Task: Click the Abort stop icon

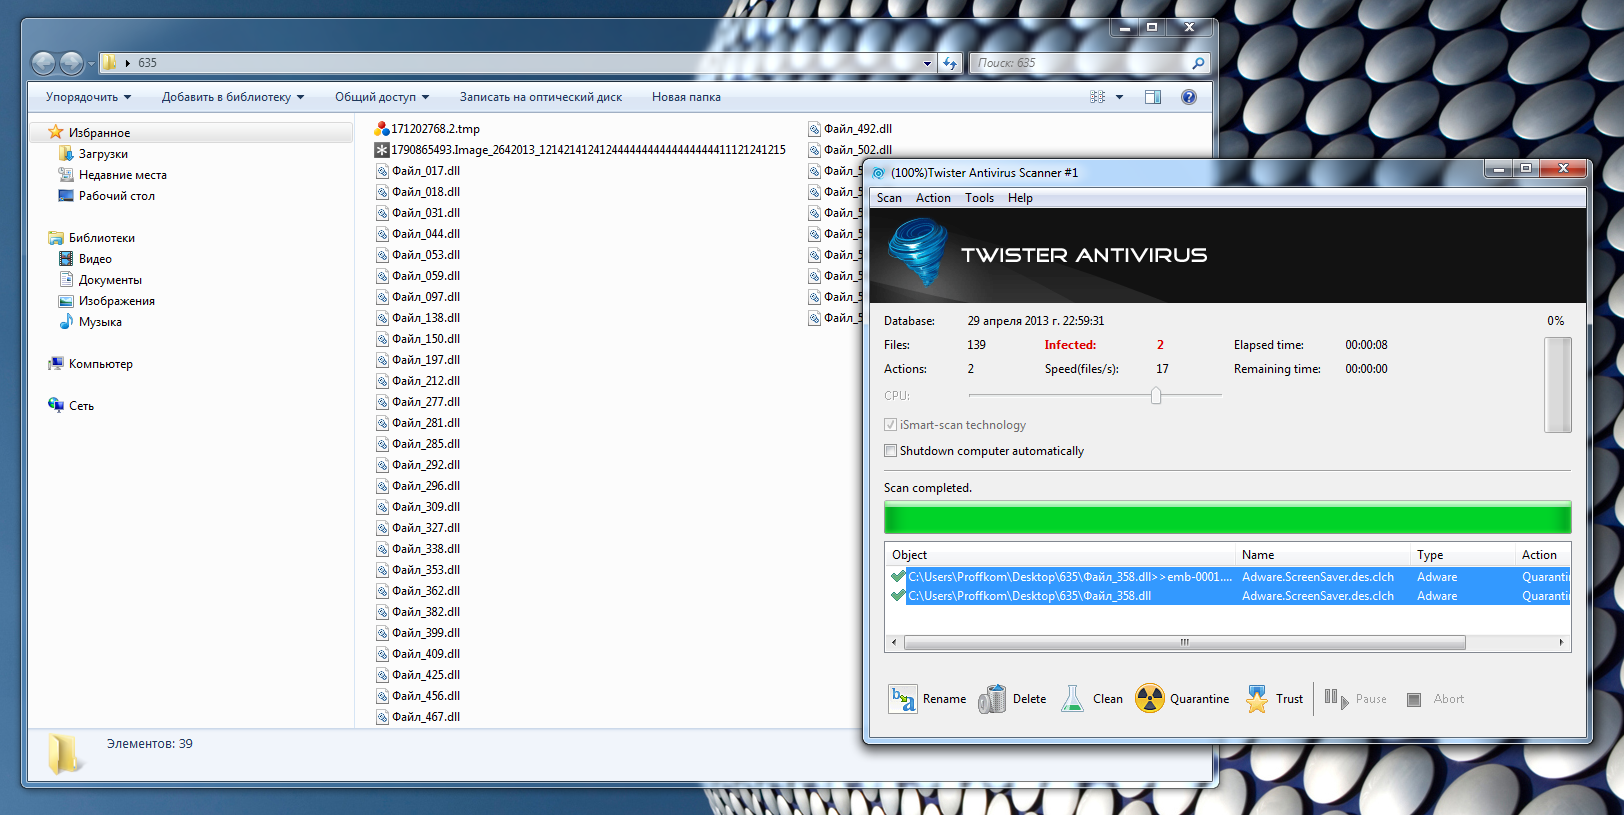Action: pyautogui.click(x=1414, y=700)
